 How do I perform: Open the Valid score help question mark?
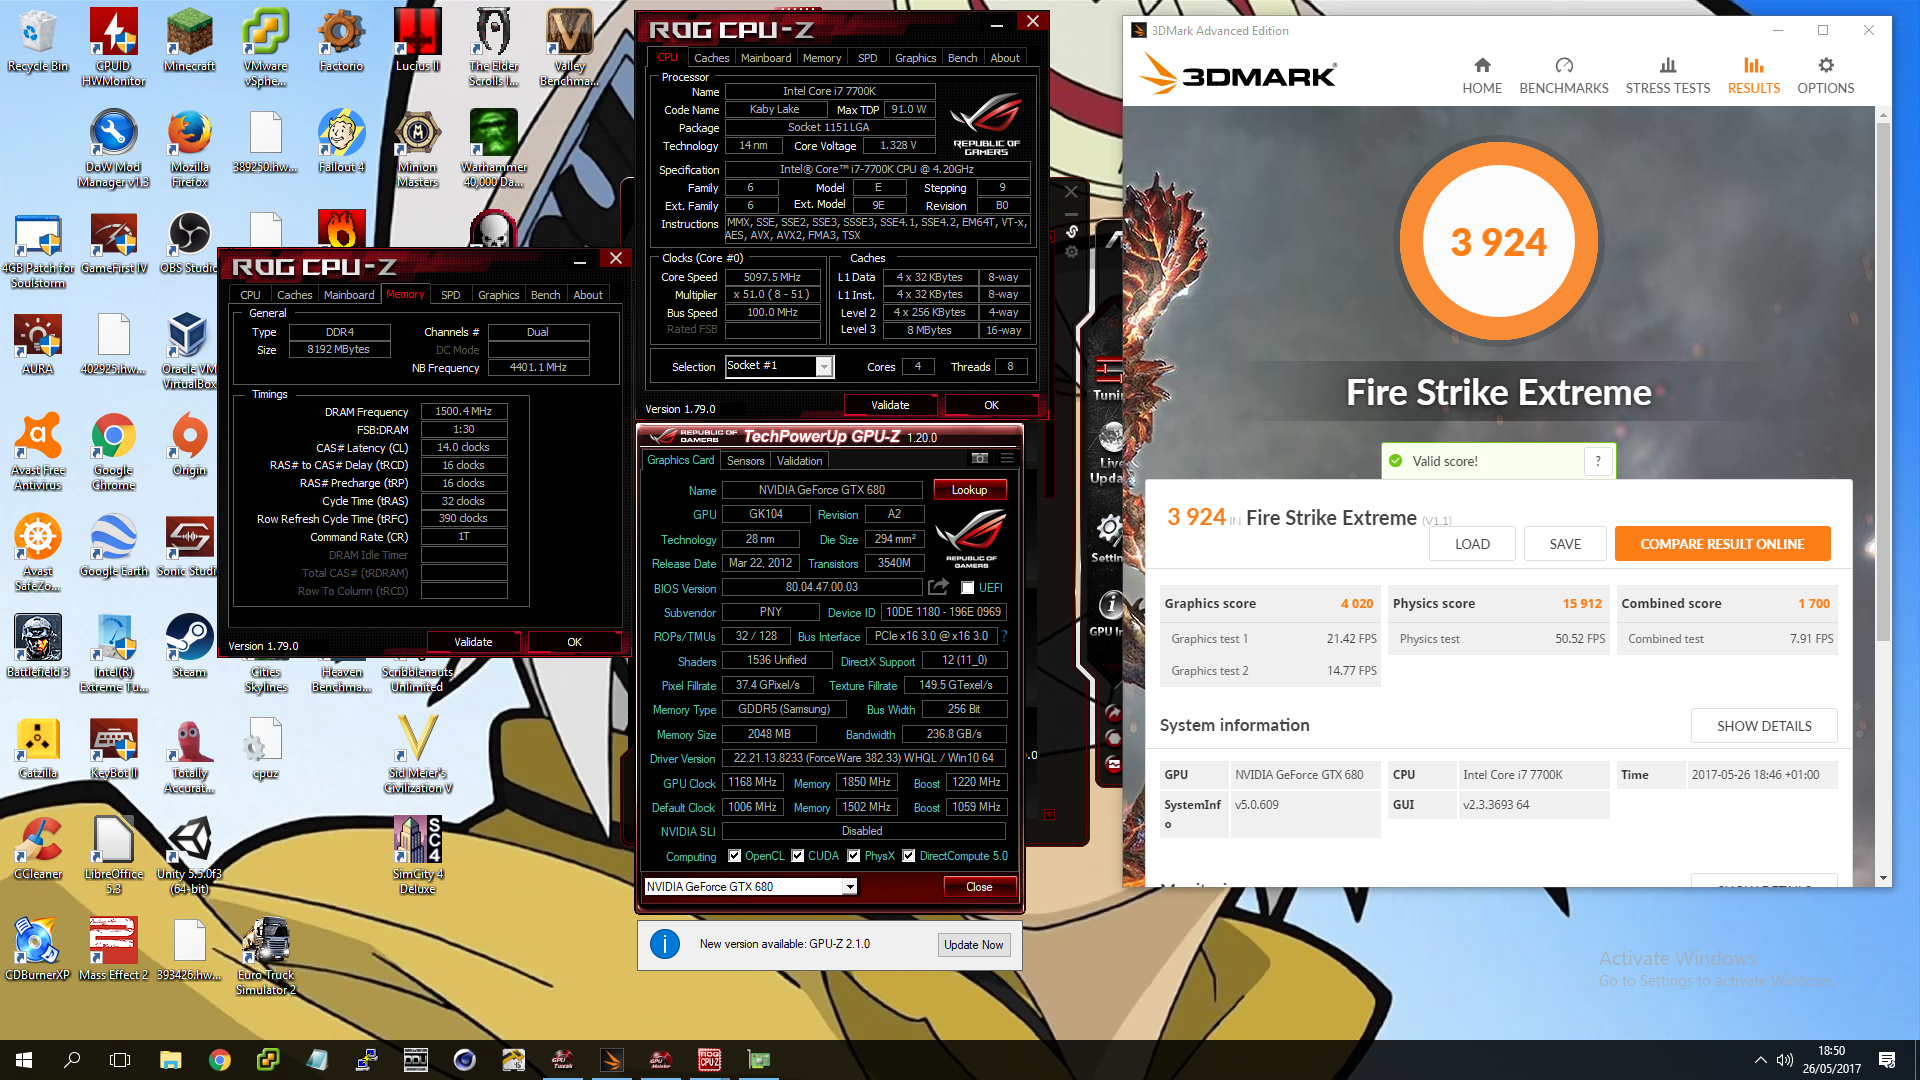click(x=1598, y=461)
